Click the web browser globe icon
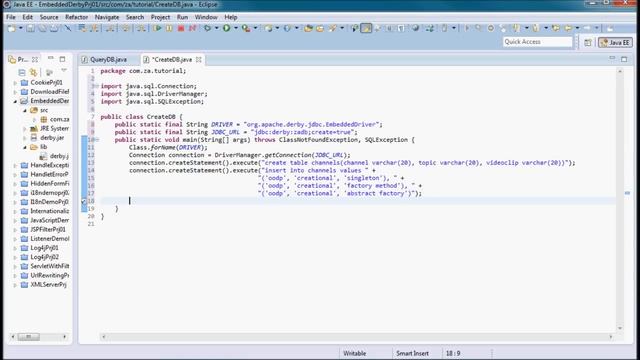 [416, 28]
